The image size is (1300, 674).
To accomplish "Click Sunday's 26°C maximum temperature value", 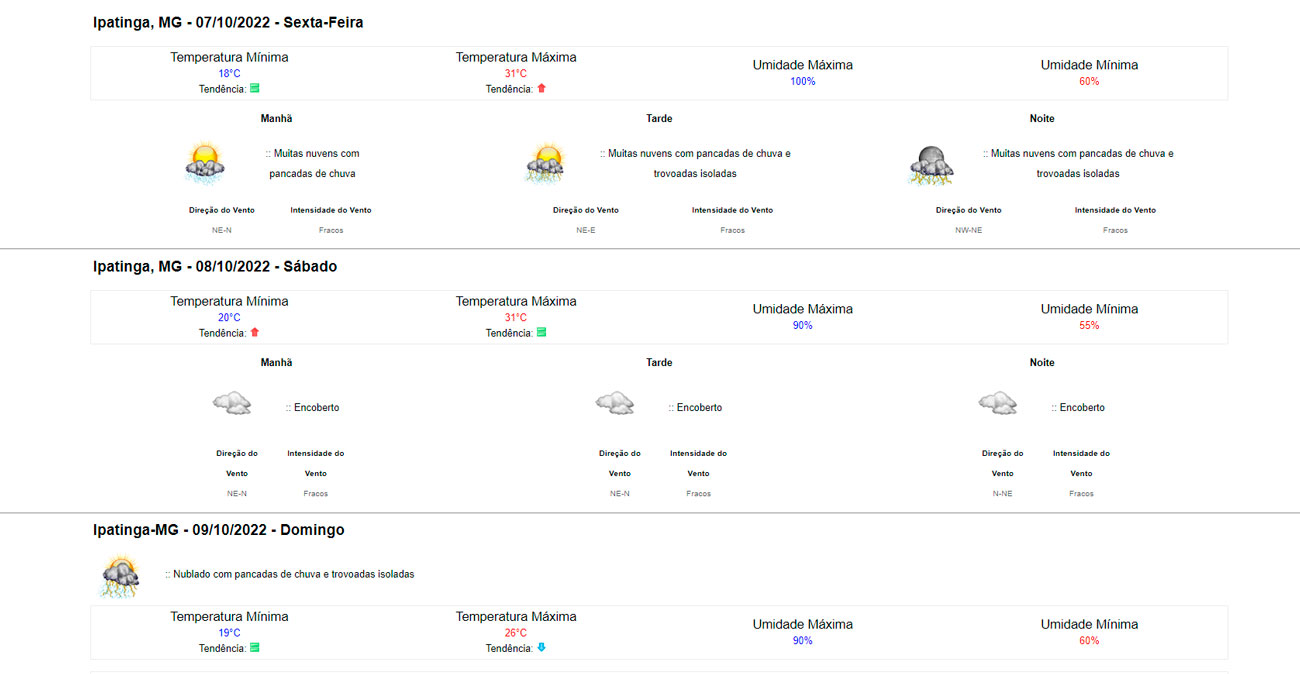I will pyautogui.click(x=516, y=633).
